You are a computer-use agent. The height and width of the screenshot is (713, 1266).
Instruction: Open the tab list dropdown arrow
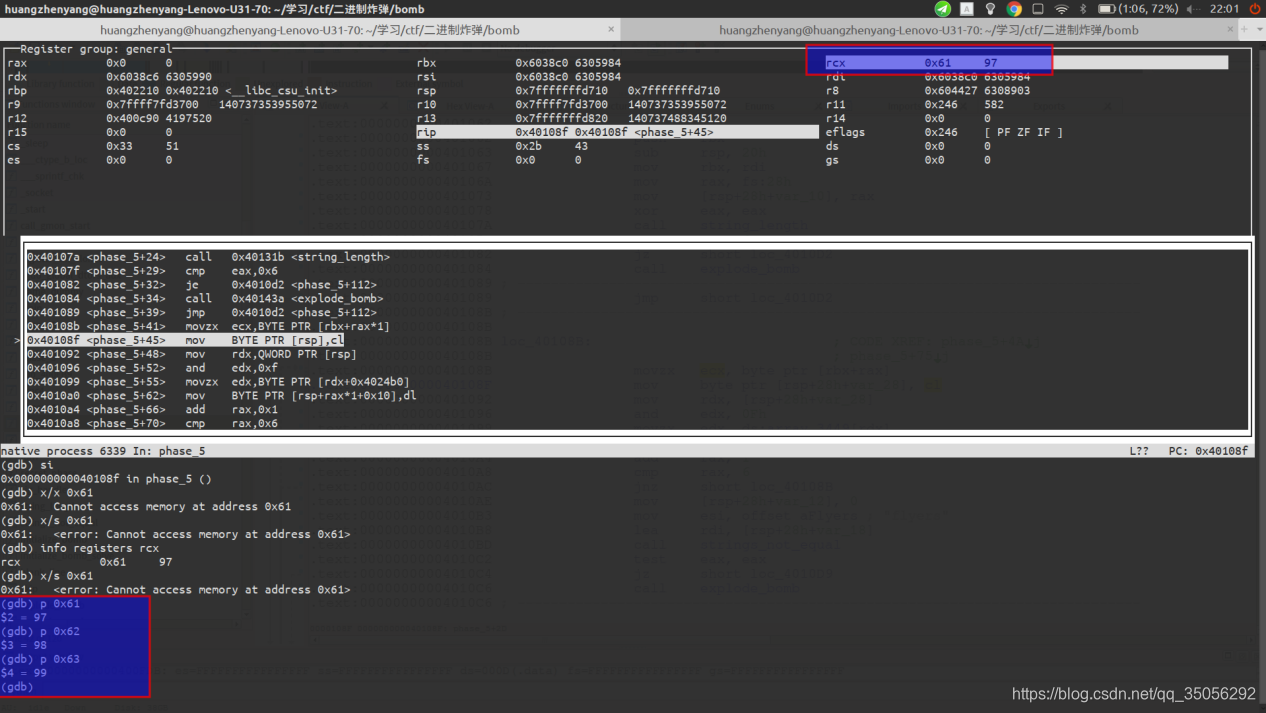tap(1259, 29)
